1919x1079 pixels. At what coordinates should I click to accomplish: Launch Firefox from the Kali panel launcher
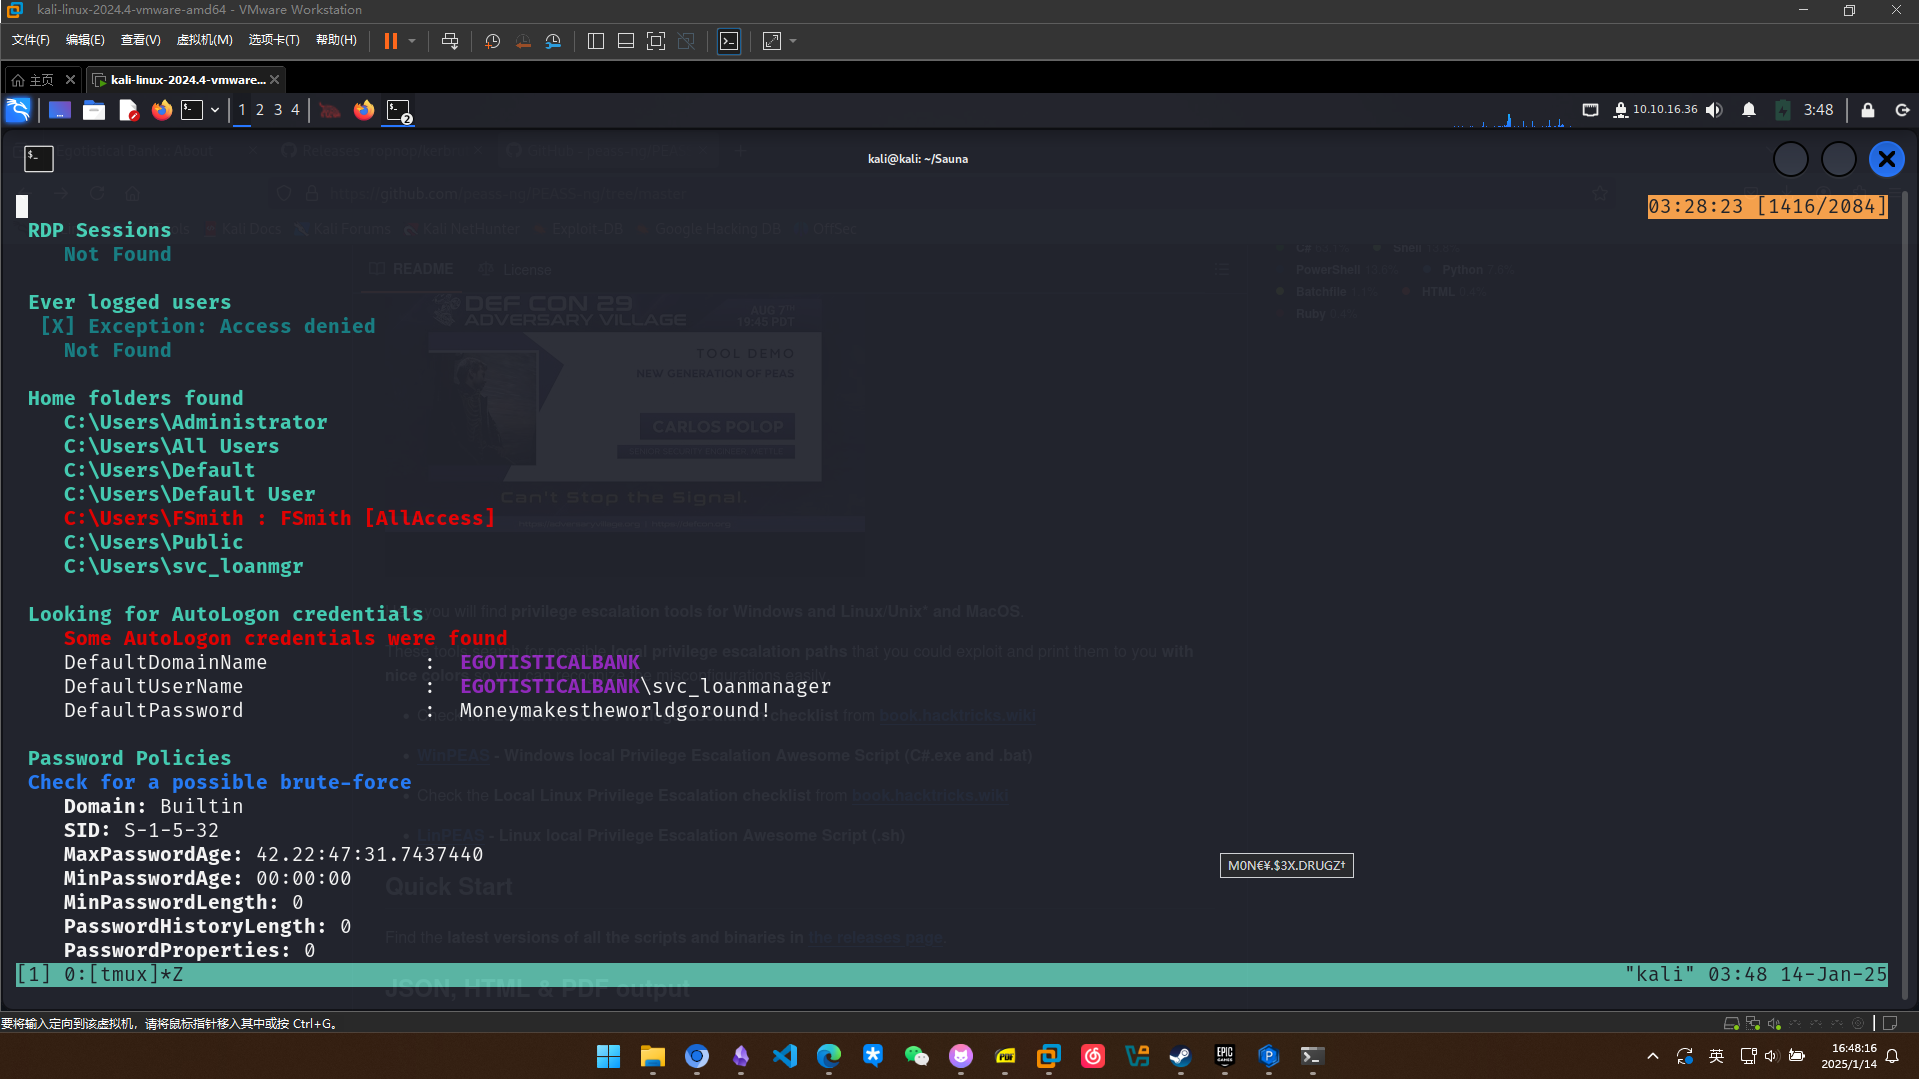point(161,110)
